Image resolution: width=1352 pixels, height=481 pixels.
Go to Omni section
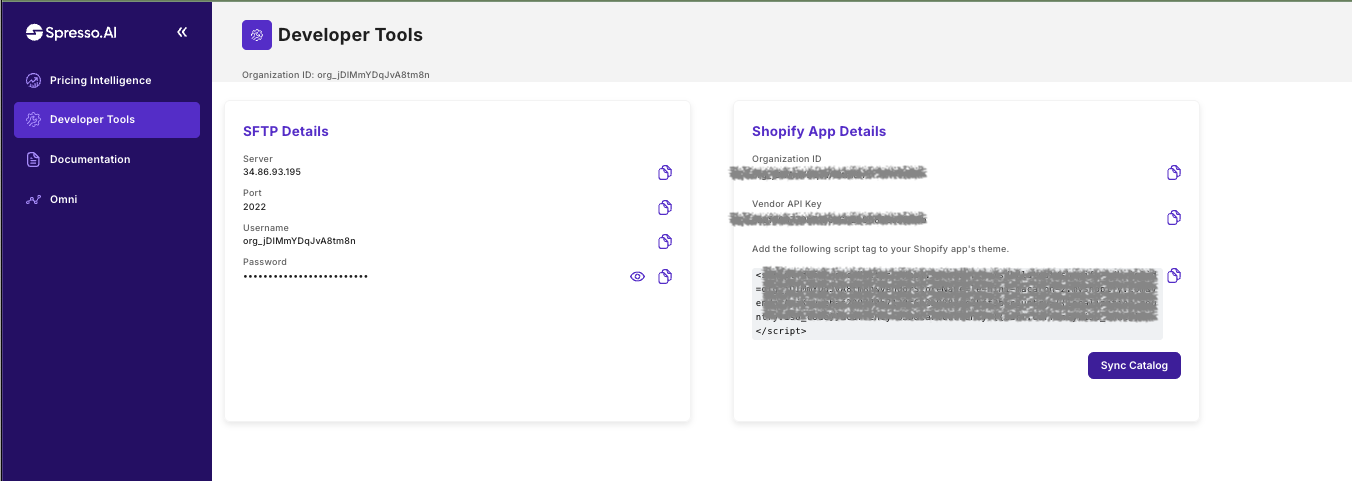pyautogui.click(x=107, y=199)
